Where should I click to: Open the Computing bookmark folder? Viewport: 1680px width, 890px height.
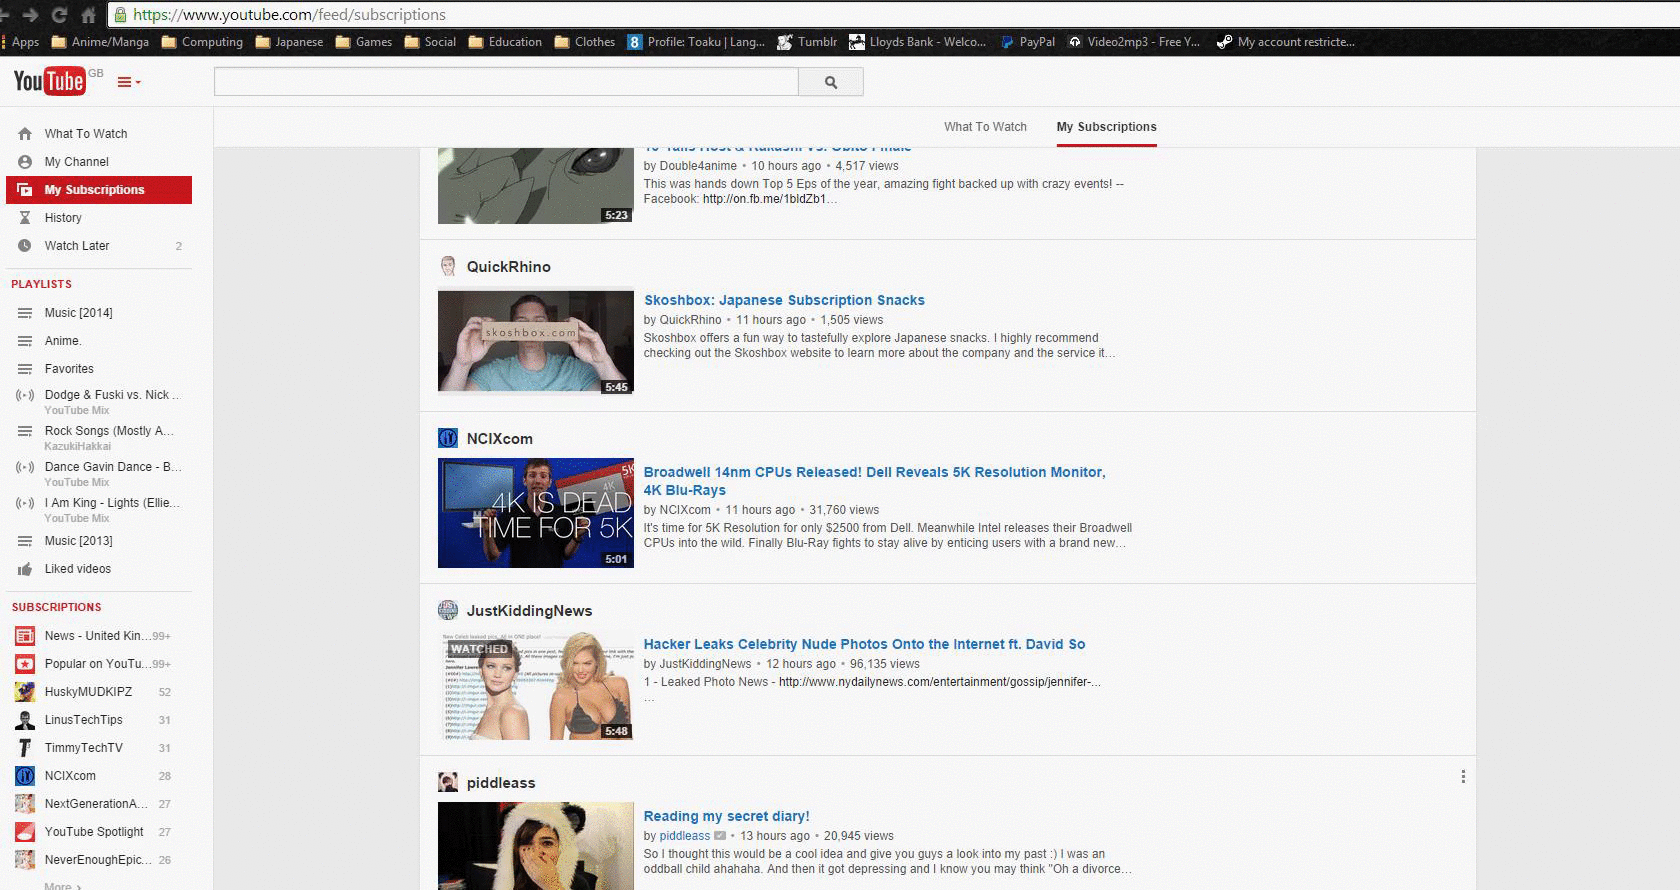(202, 42)
